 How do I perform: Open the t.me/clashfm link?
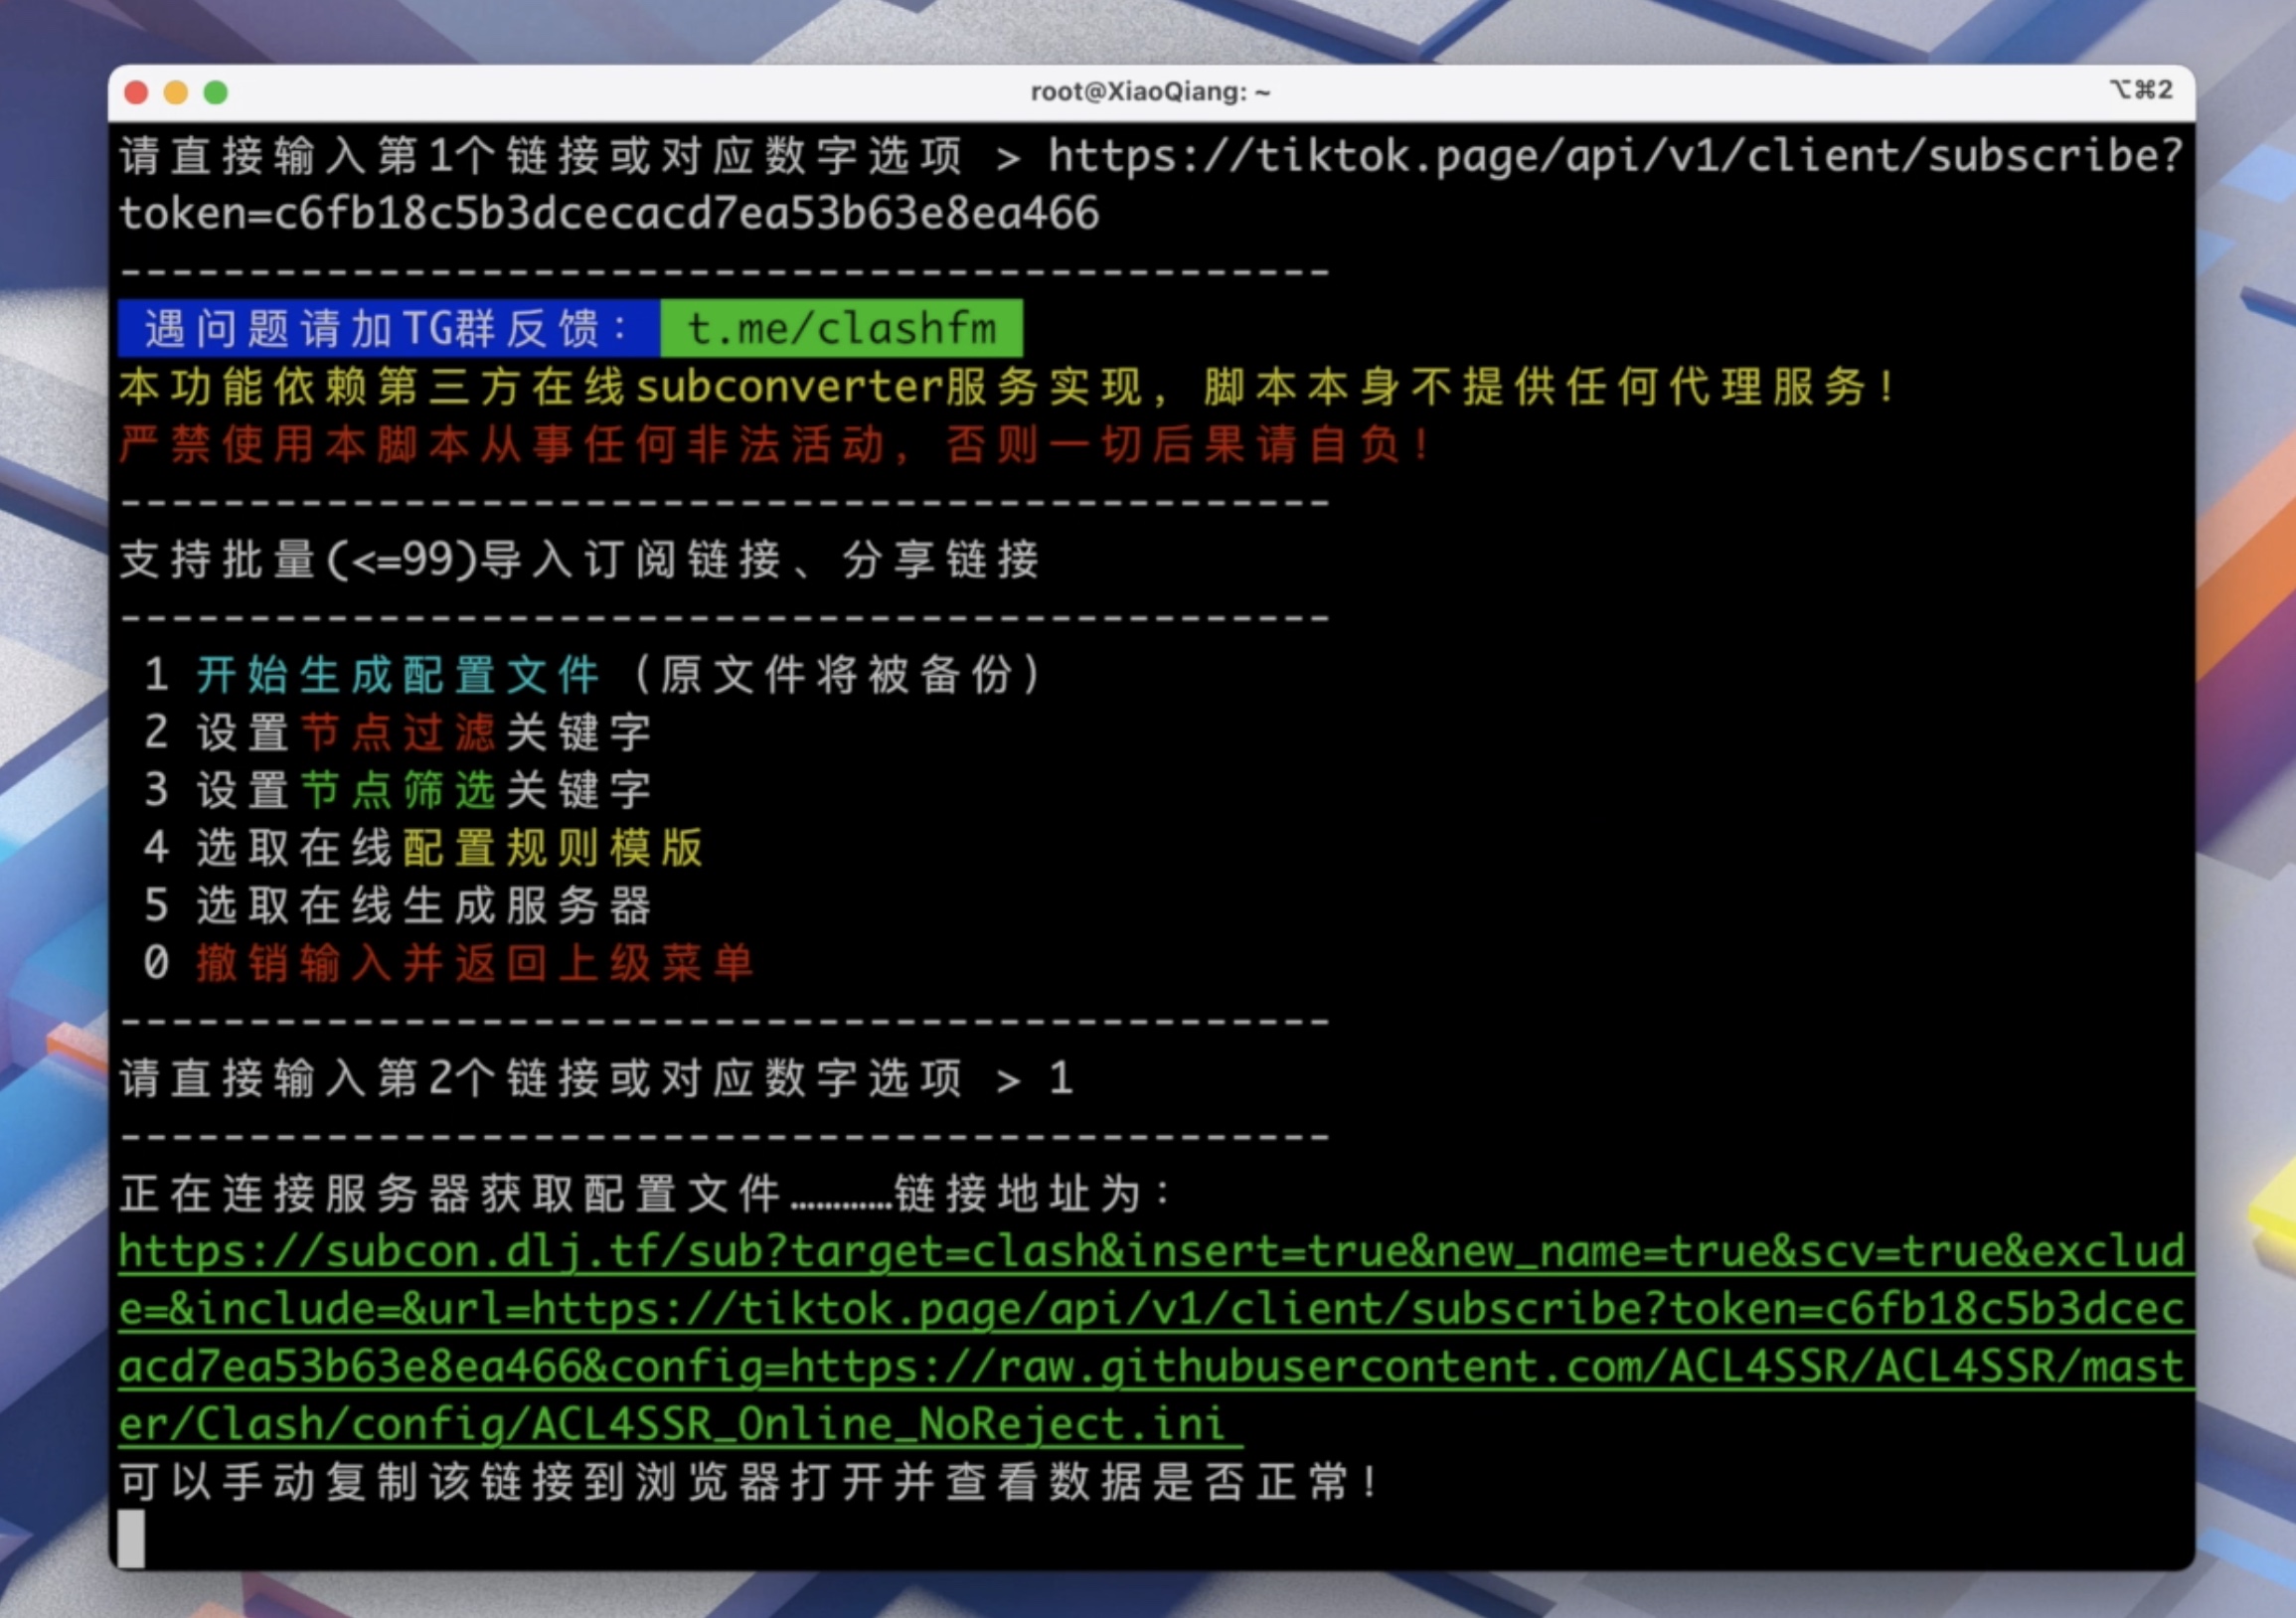tap(841, 329)
